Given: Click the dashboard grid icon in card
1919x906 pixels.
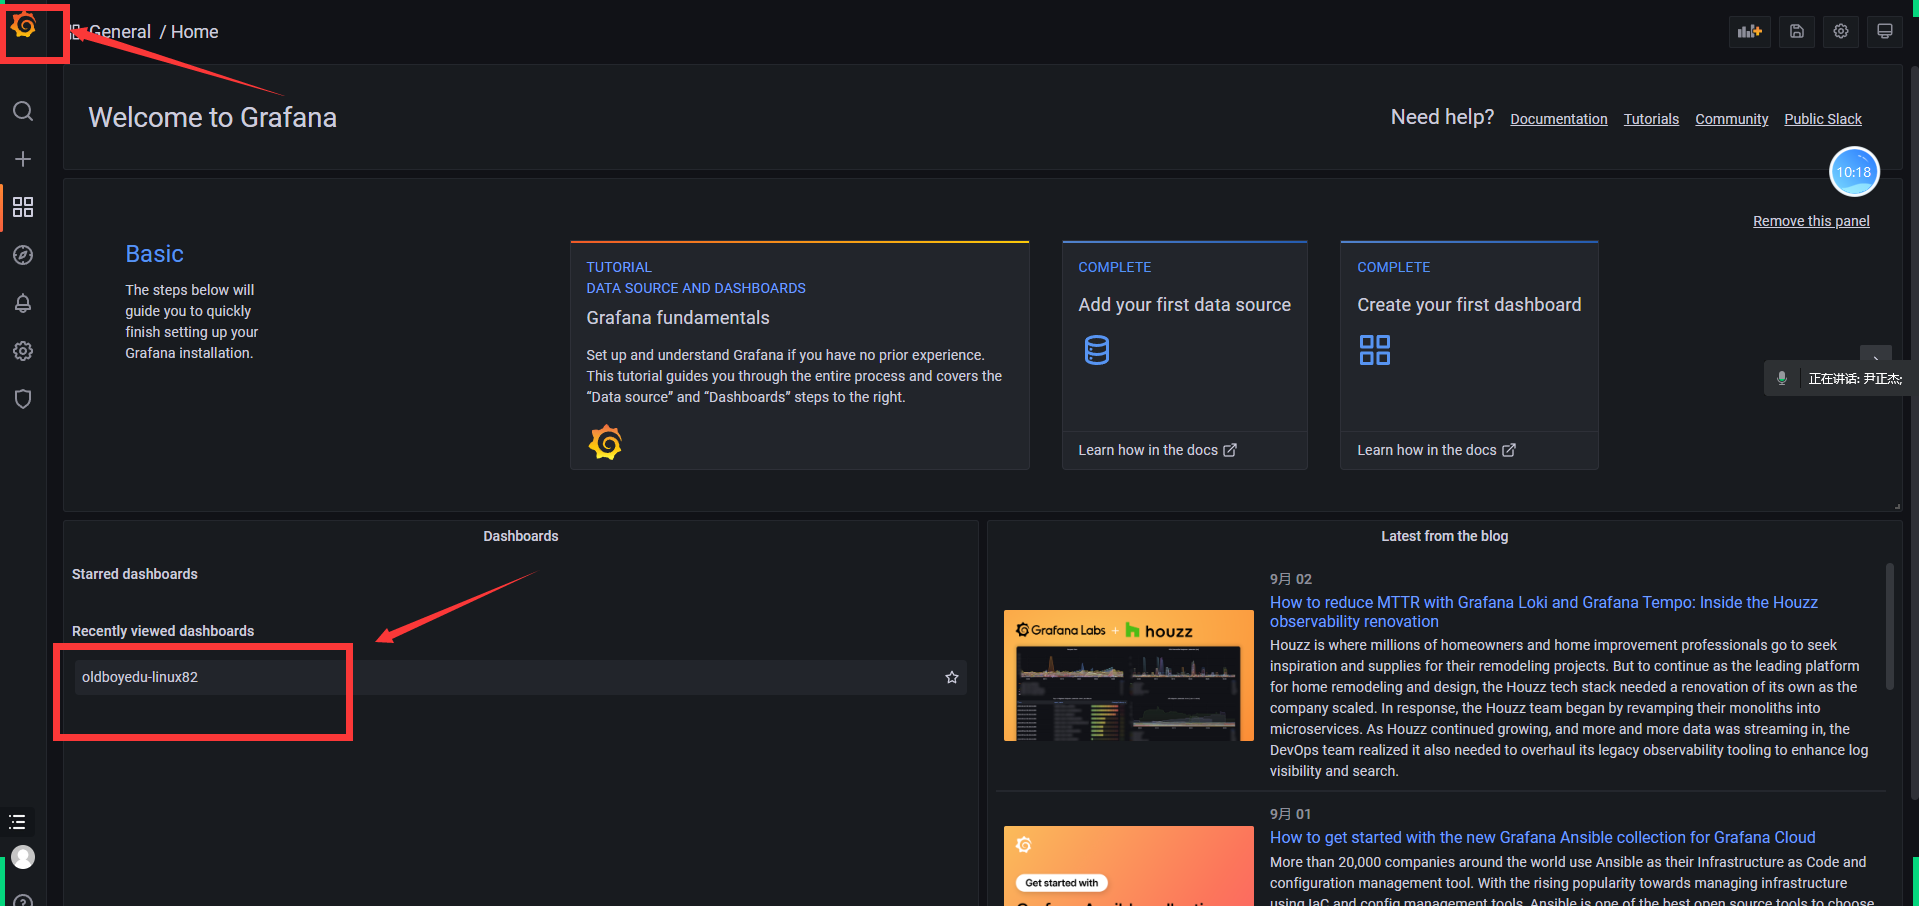Looking at the screenshot, I should (x=1375, y=350).
